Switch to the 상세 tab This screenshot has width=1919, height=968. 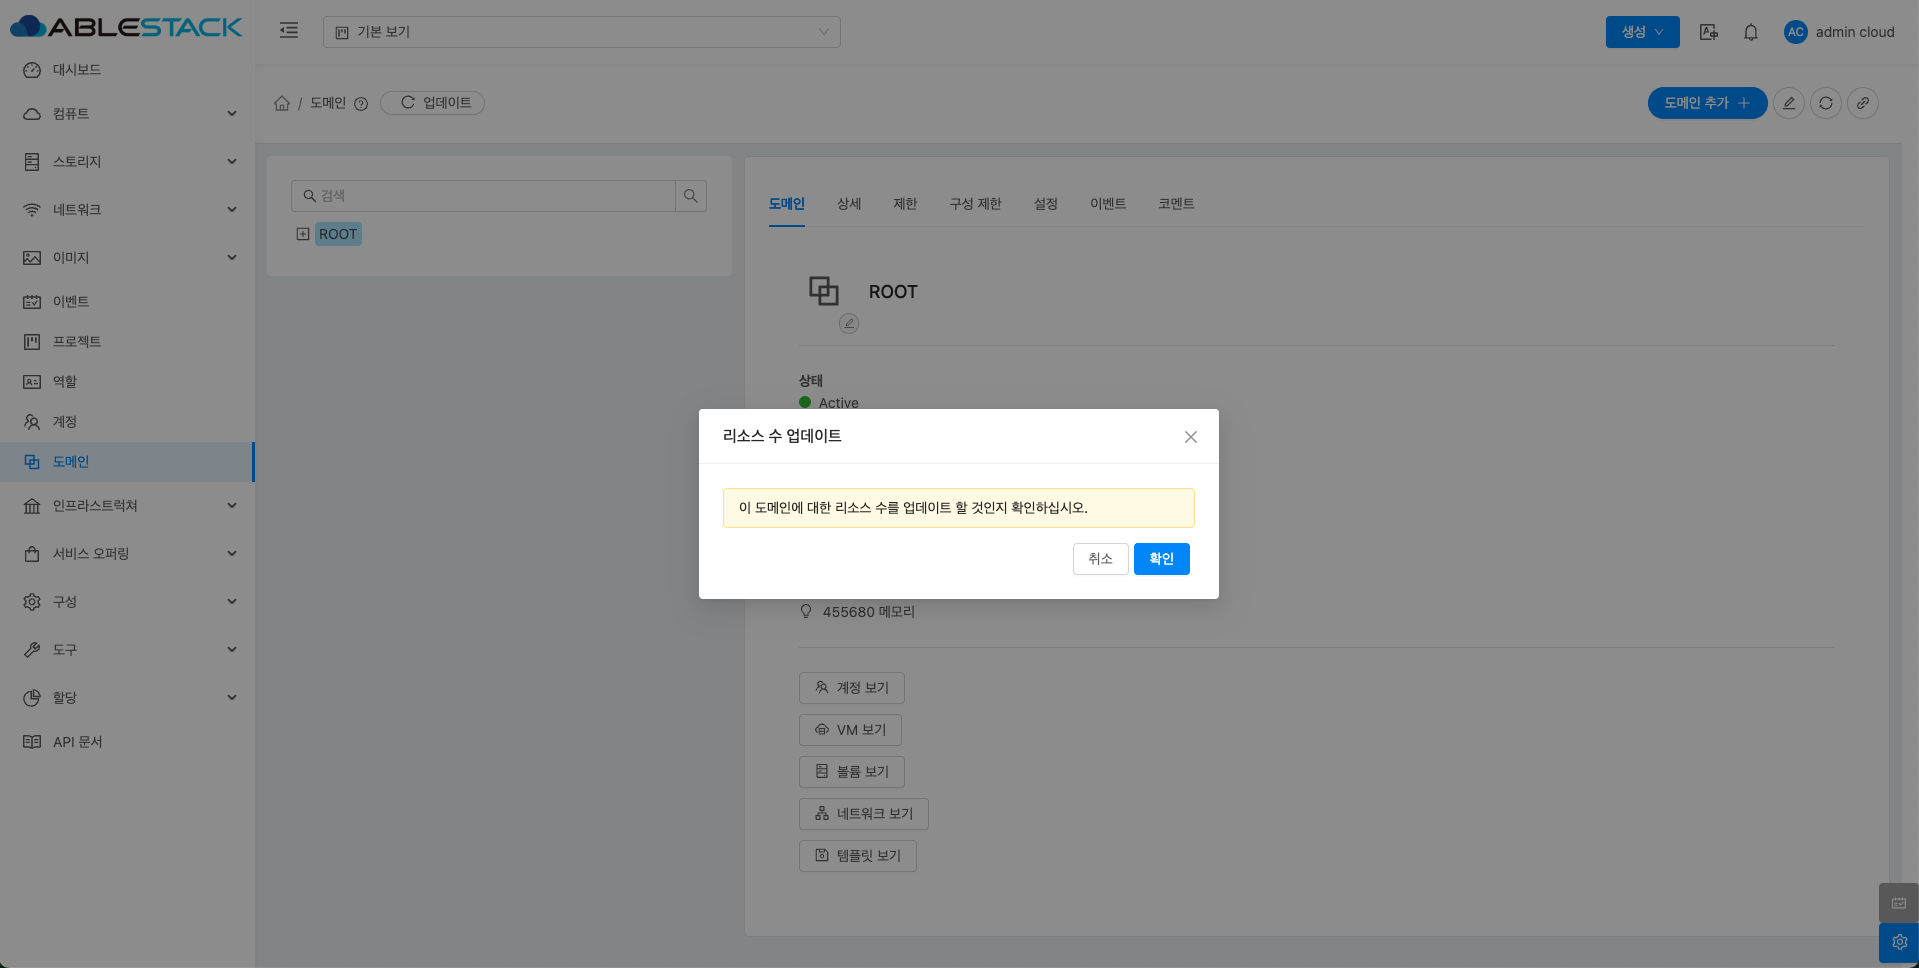click(848, 204)
